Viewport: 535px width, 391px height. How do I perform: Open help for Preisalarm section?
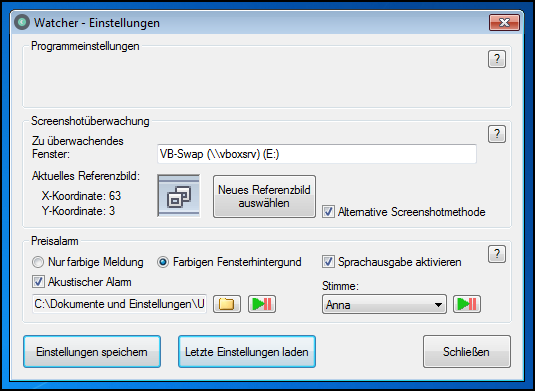tap(497, 254)
